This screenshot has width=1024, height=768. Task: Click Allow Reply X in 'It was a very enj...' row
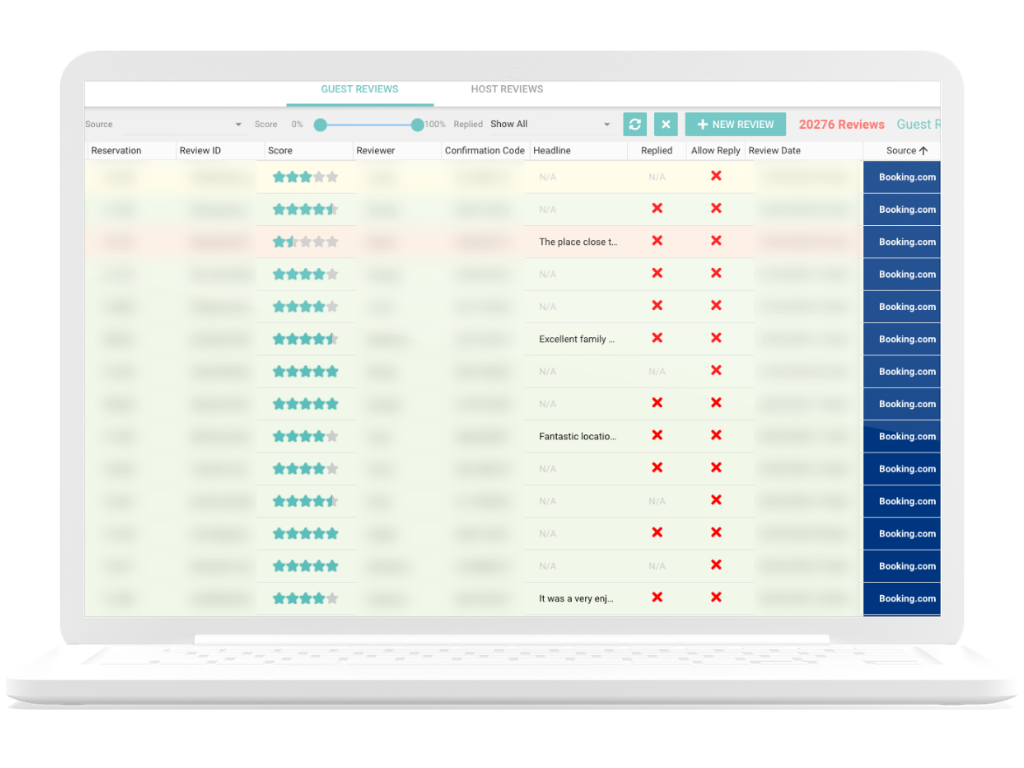[x=716, y=598]
